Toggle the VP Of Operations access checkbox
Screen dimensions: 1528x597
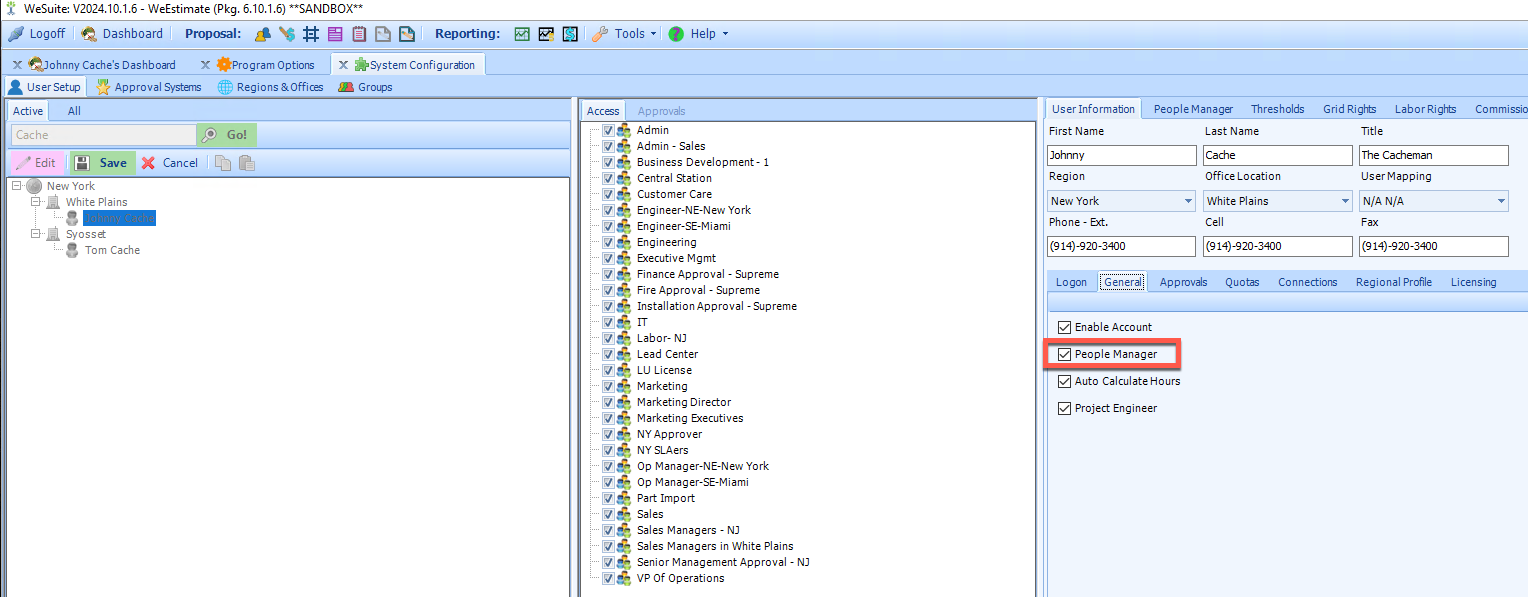[608, 578]
